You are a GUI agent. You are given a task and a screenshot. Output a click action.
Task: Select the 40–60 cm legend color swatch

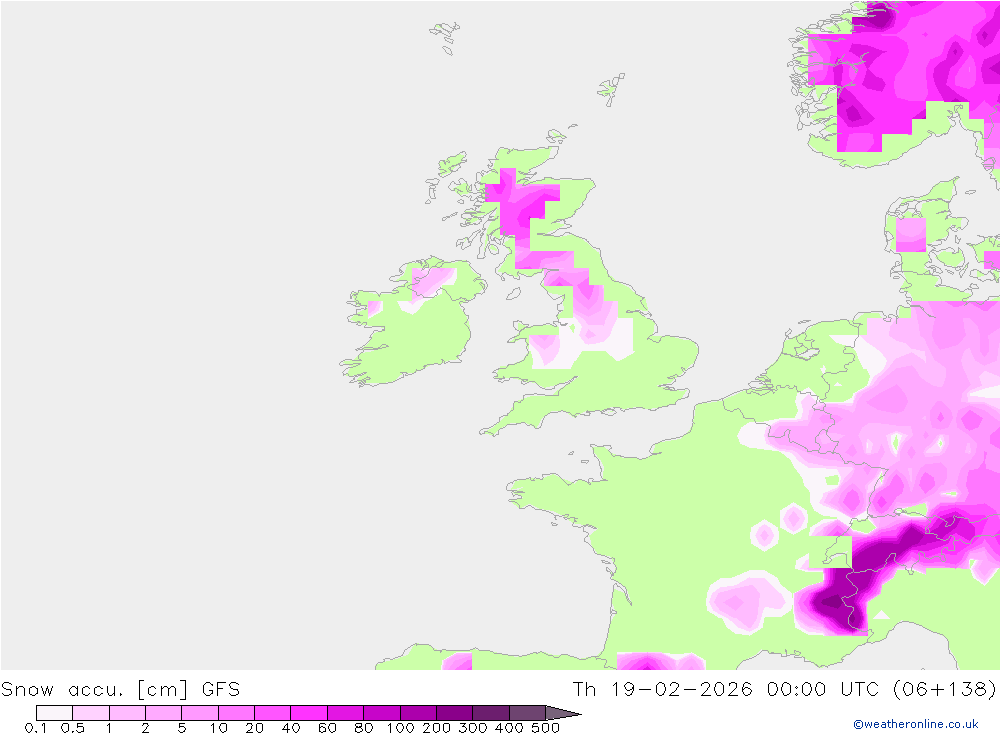tap(309, 713)
